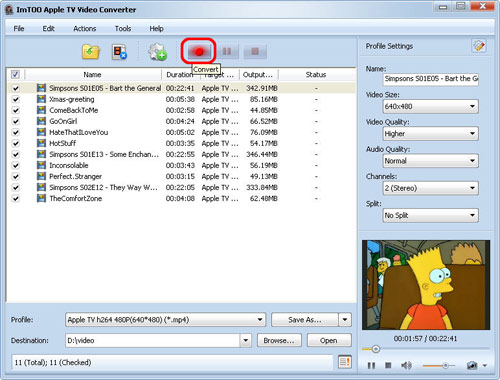Click the Open destination button

[329, 340]
